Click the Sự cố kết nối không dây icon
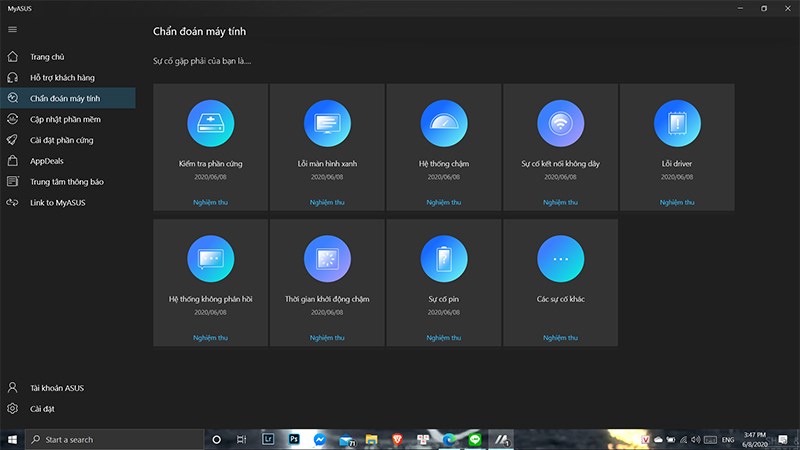The width and height of the screenshot is (800, 450). [x=561, y=124]
